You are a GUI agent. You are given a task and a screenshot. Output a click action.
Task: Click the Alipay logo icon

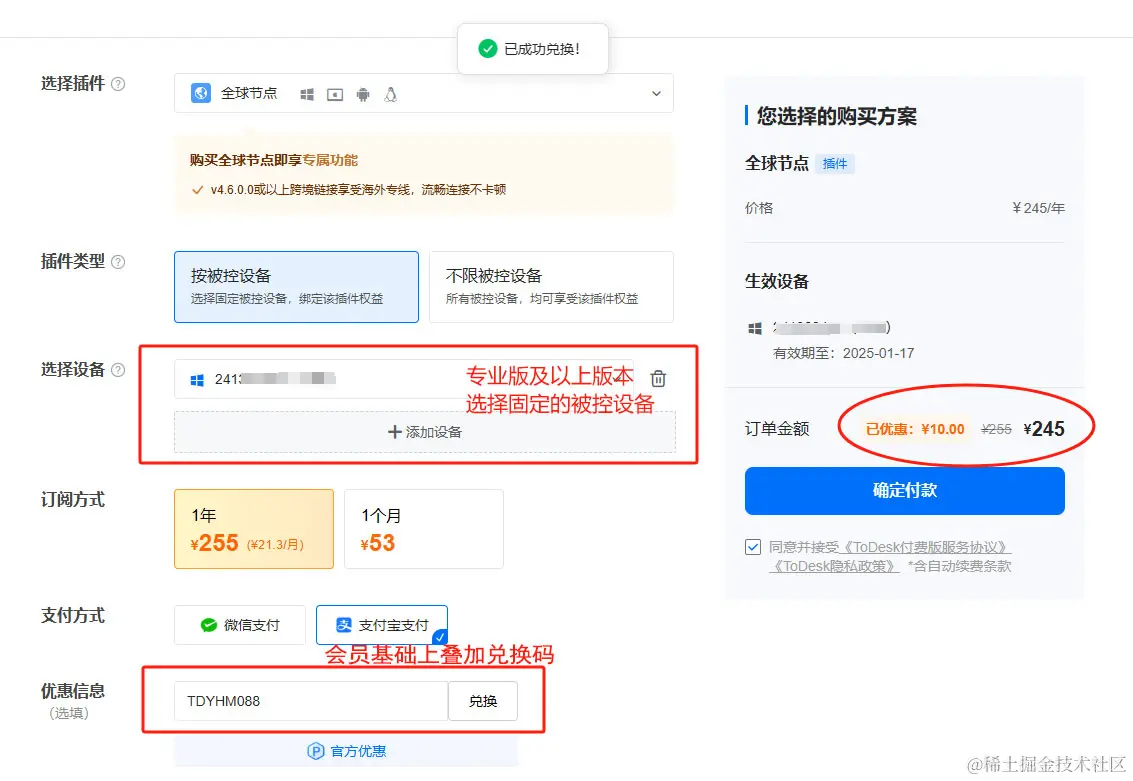pos(344,625)
